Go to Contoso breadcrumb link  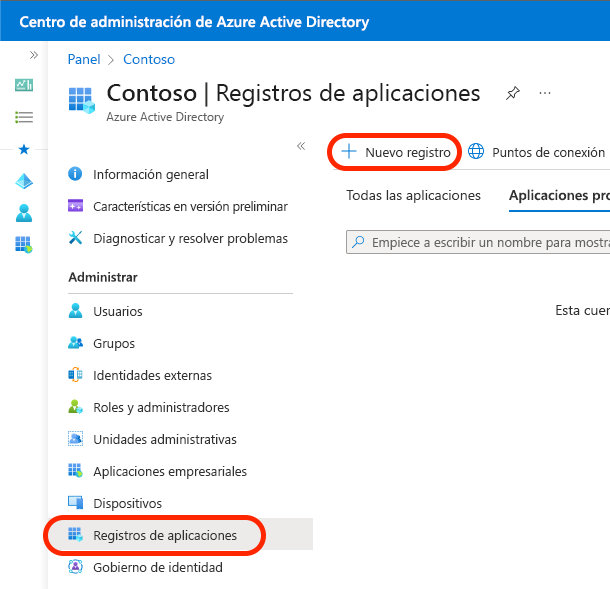pos(149,60)
